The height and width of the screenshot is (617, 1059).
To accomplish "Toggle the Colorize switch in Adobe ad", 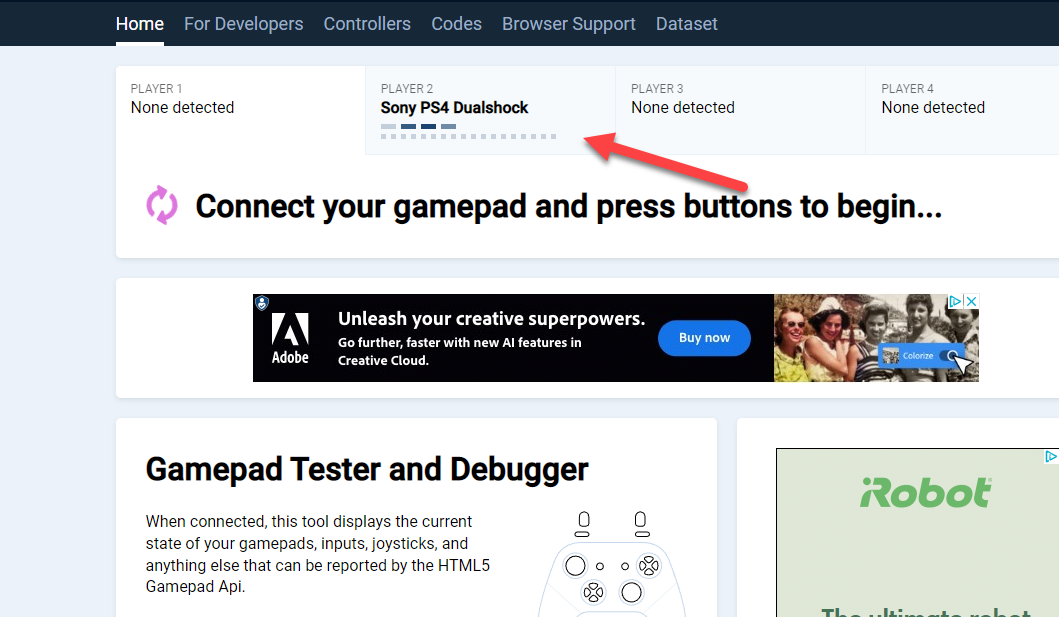I will click(x=950, y=356).
